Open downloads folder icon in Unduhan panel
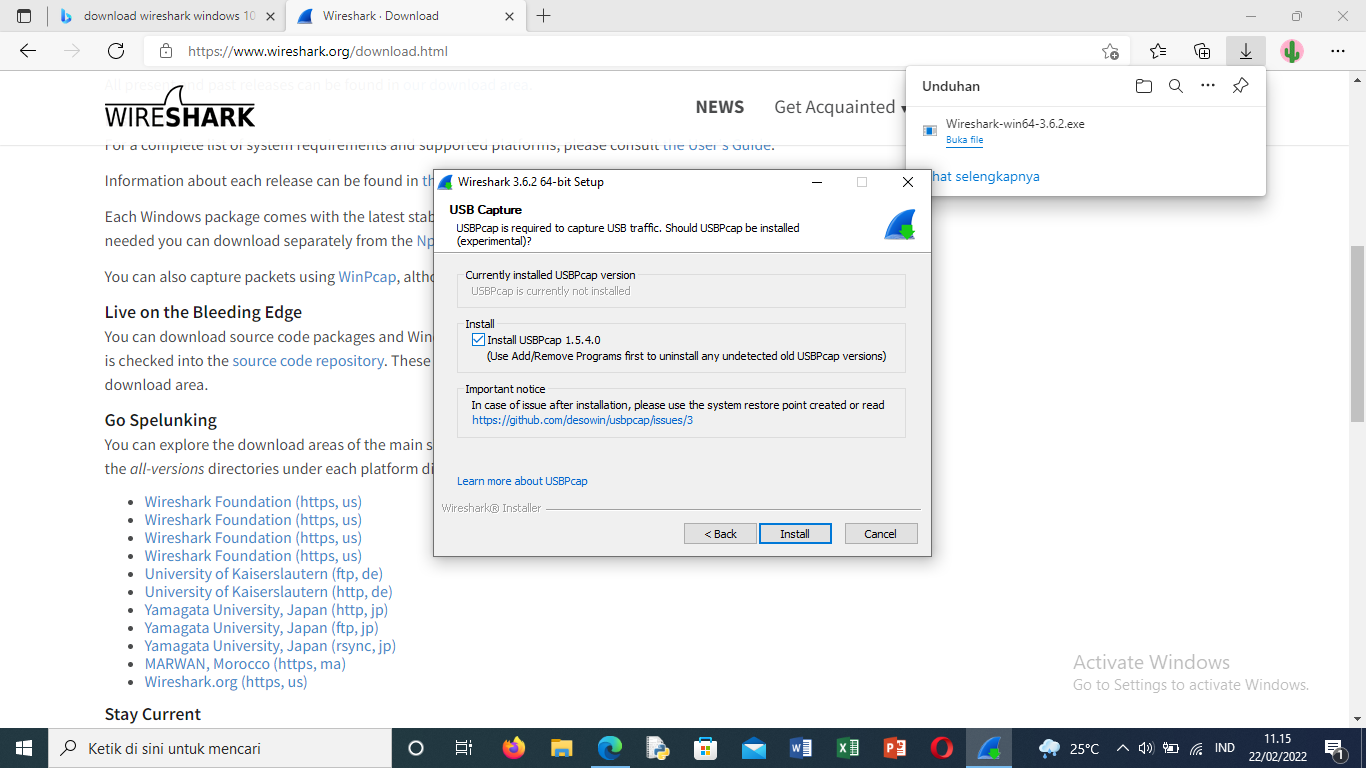Screen dimensions: 1366x768 (x=1143, y=86)
